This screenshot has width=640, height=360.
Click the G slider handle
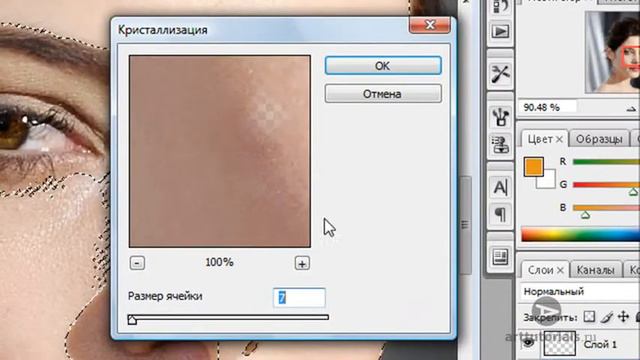(x=633, y=192)
